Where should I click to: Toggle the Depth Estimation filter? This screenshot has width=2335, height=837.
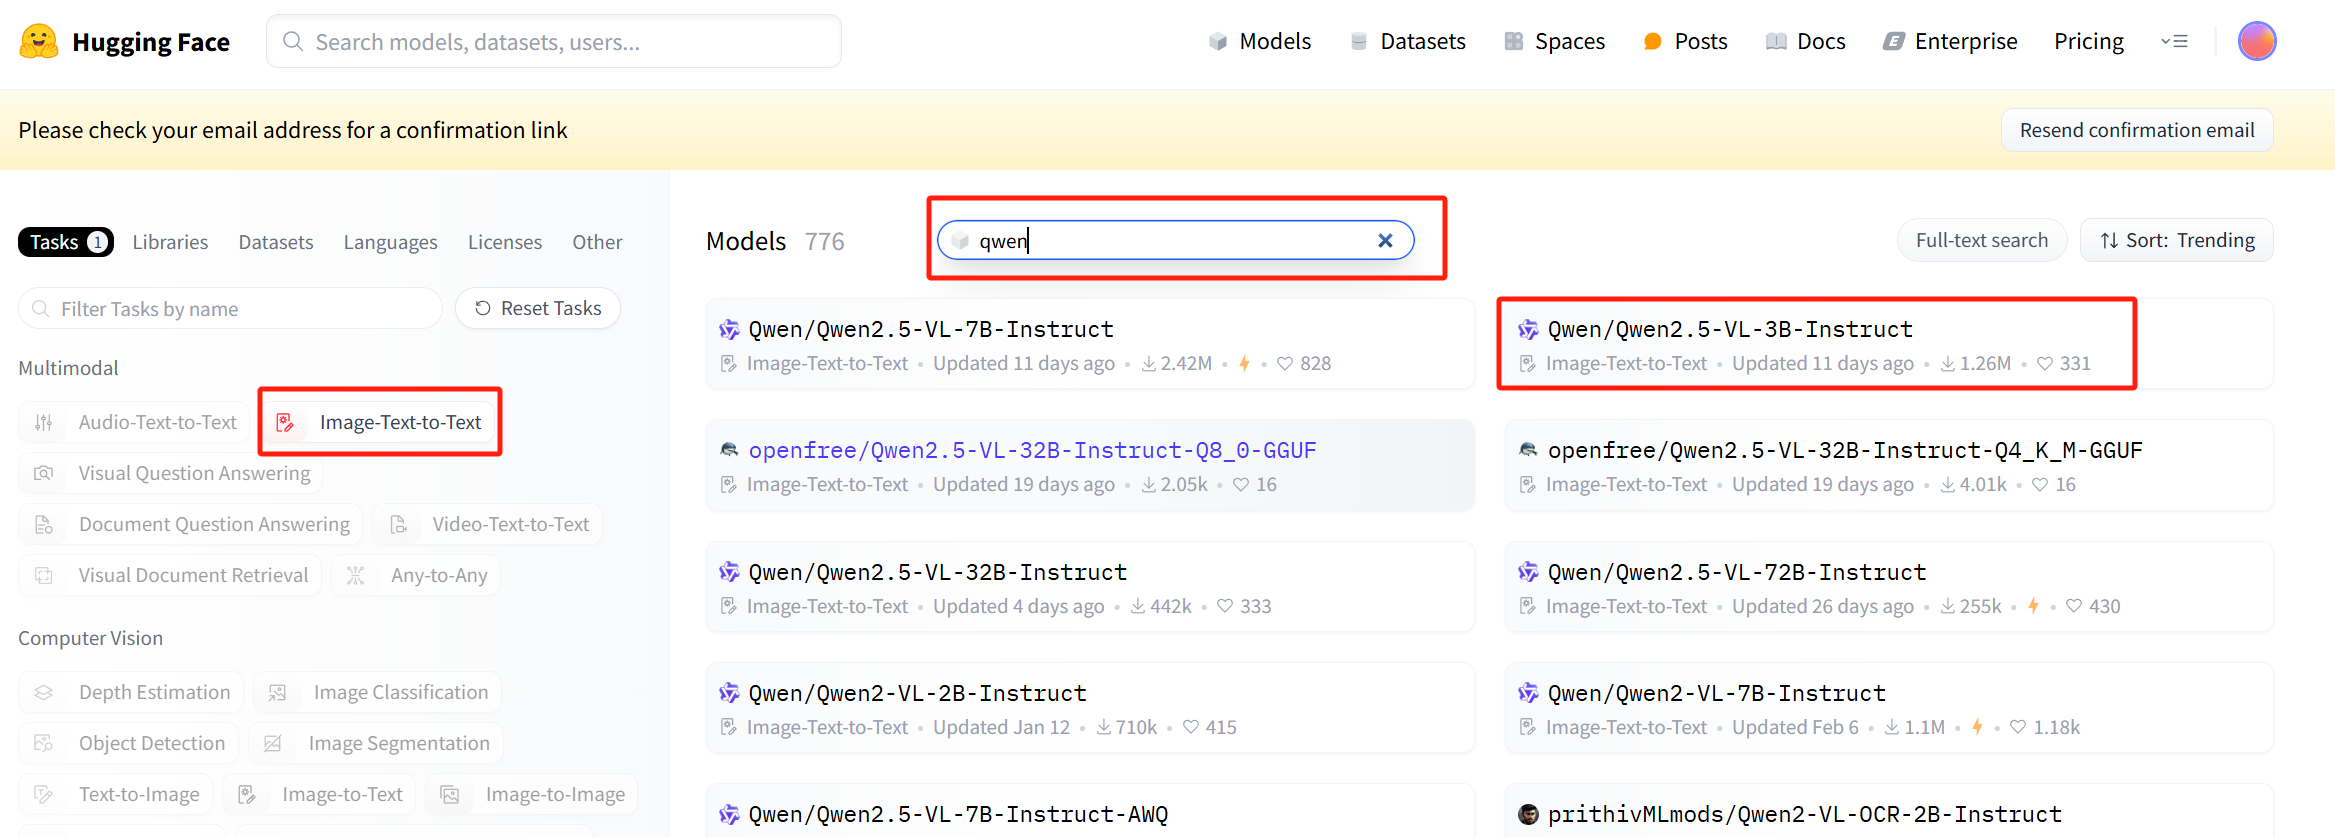click(x=131, y=692)
